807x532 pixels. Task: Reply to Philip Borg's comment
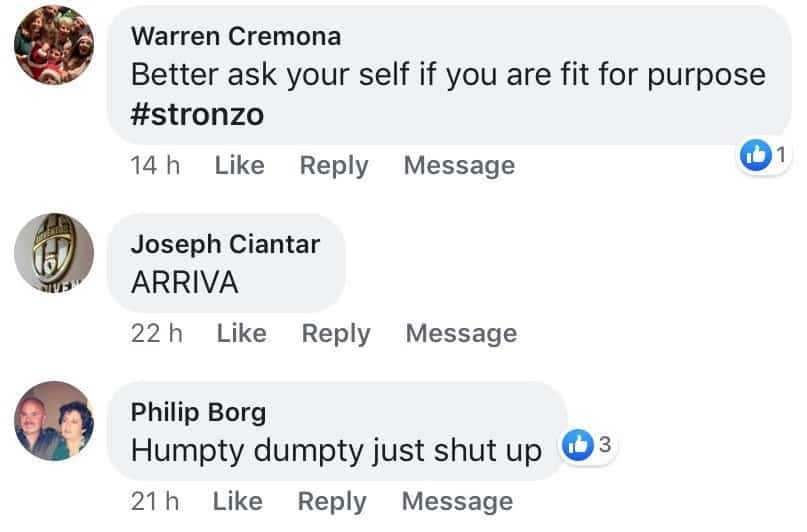(x=332, y=503)
